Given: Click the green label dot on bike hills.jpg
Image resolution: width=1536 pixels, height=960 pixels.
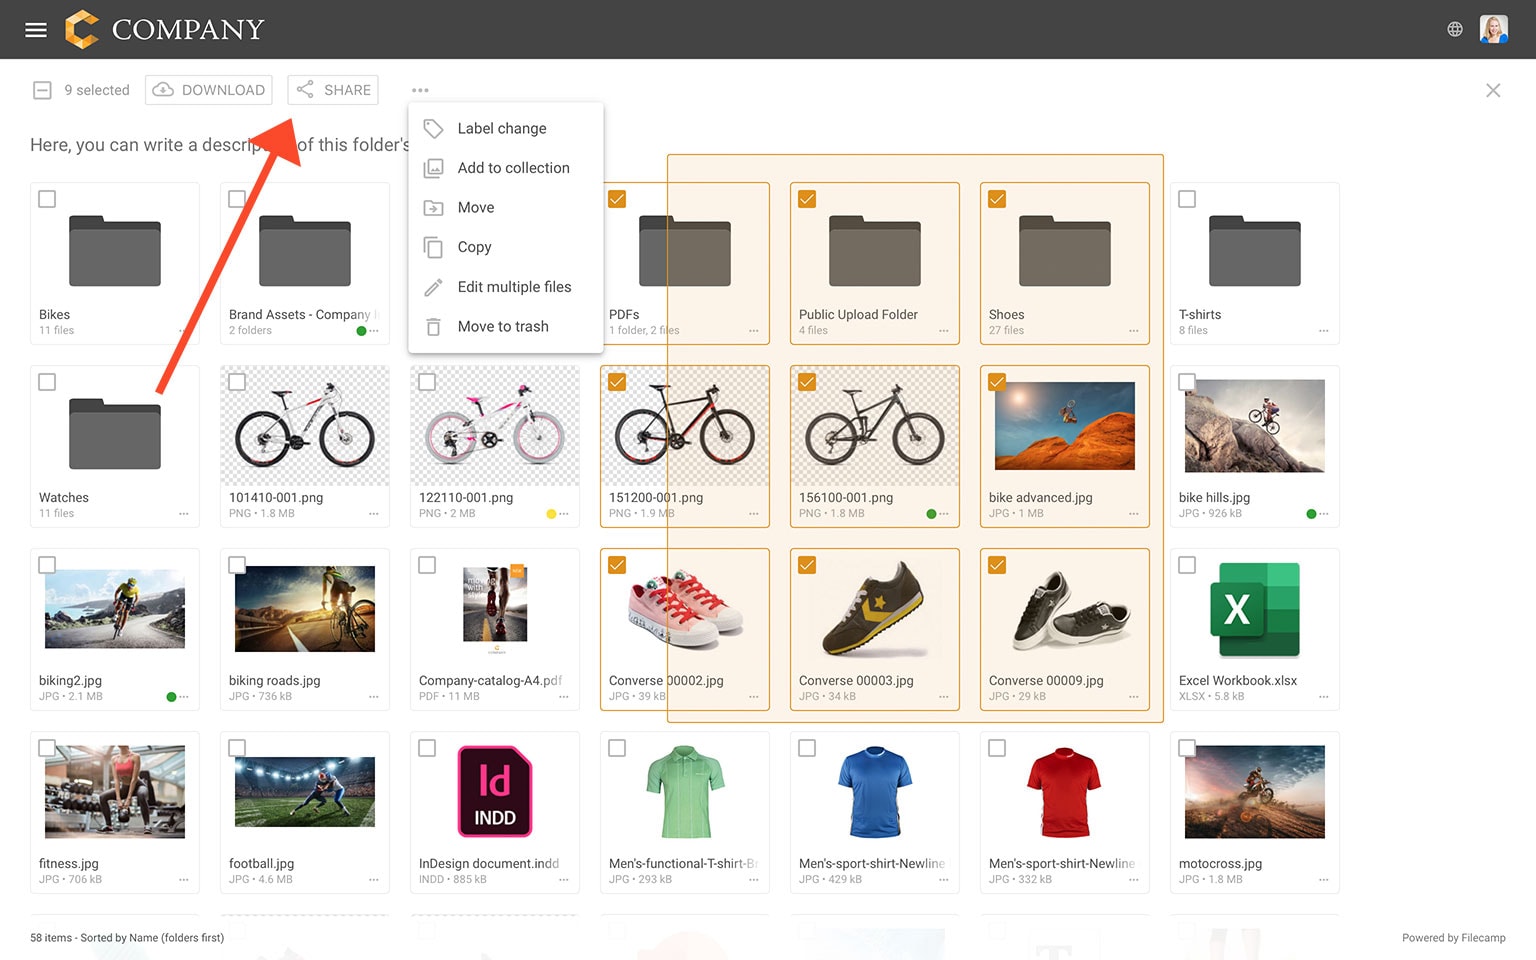Looking at the screenshot, I should [x=1311, y=514].
